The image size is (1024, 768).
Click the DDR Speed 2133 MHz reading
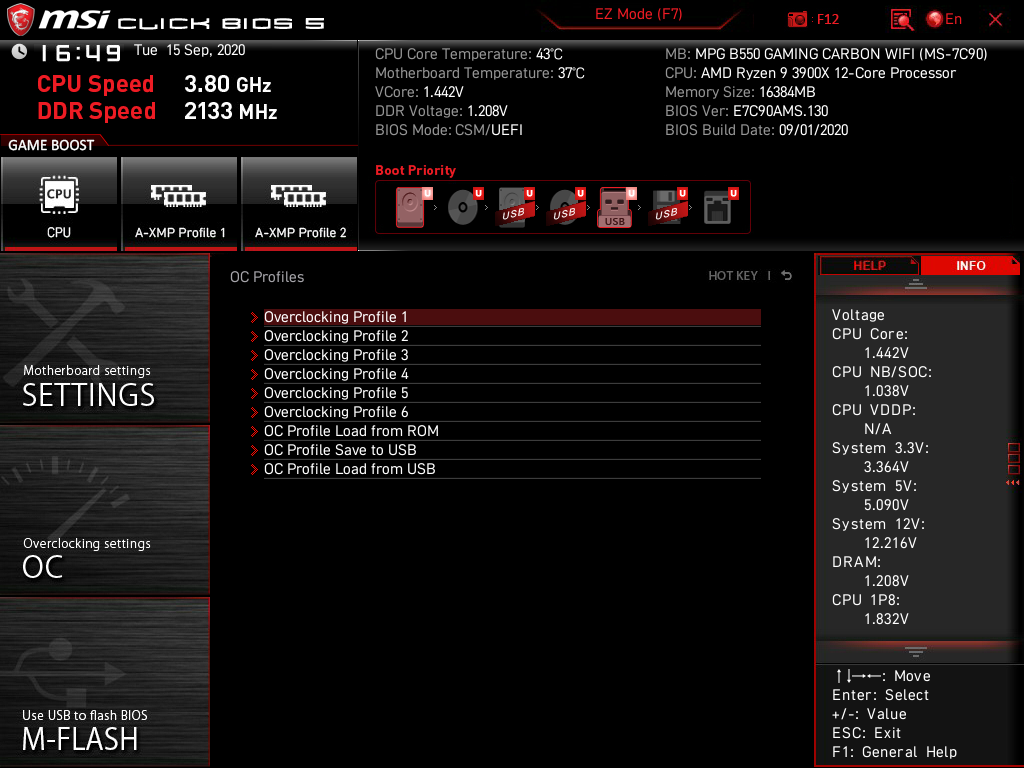pyautogui.click(x=157, y=111)
